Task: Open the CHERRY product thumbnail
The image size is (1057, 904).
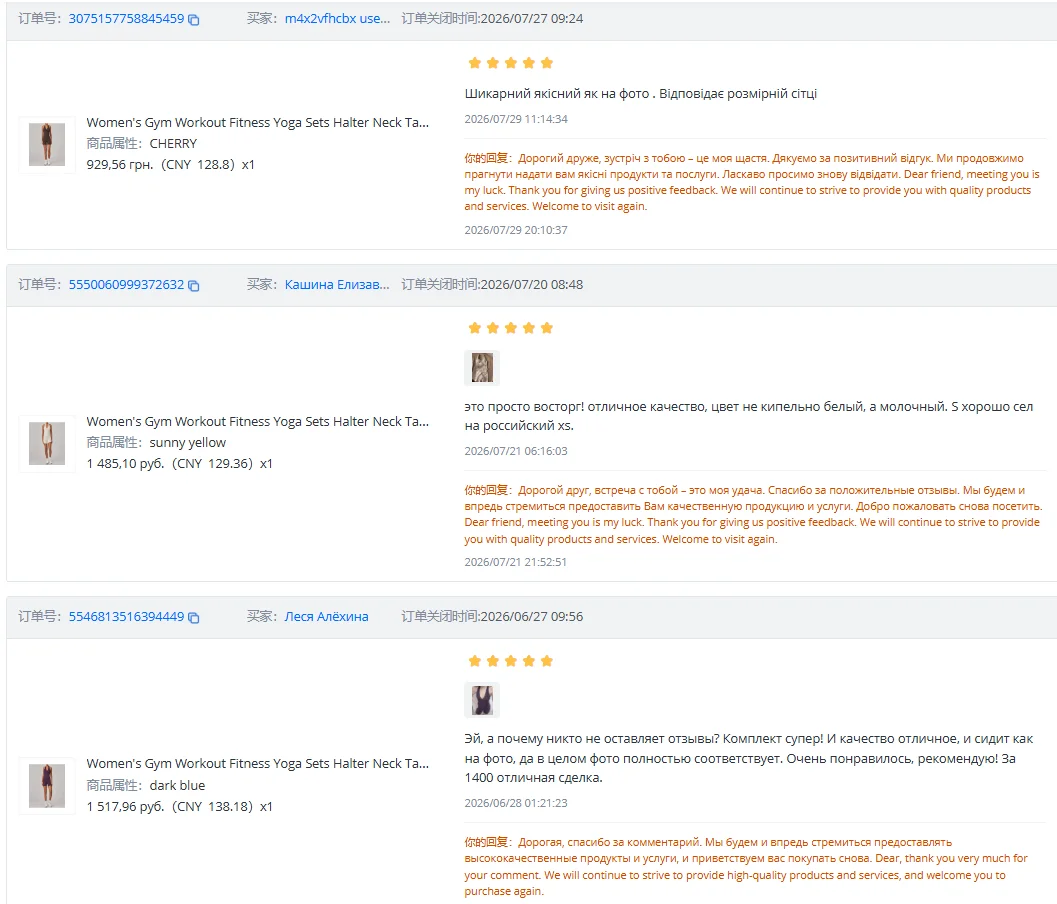Action: coord(47,144)
